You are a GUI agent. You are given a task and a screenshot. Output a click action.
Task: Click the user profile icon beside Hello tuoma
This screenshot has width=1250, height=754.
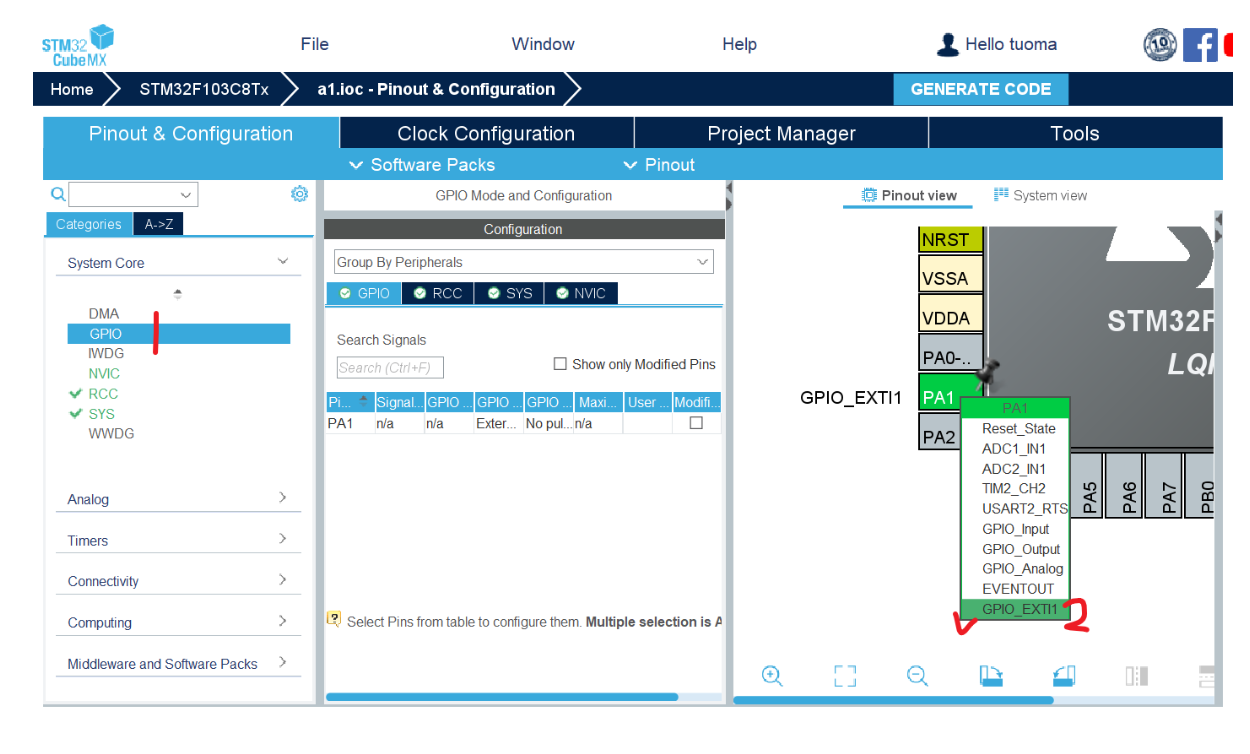pyautogui.click(x=947, y=44)
